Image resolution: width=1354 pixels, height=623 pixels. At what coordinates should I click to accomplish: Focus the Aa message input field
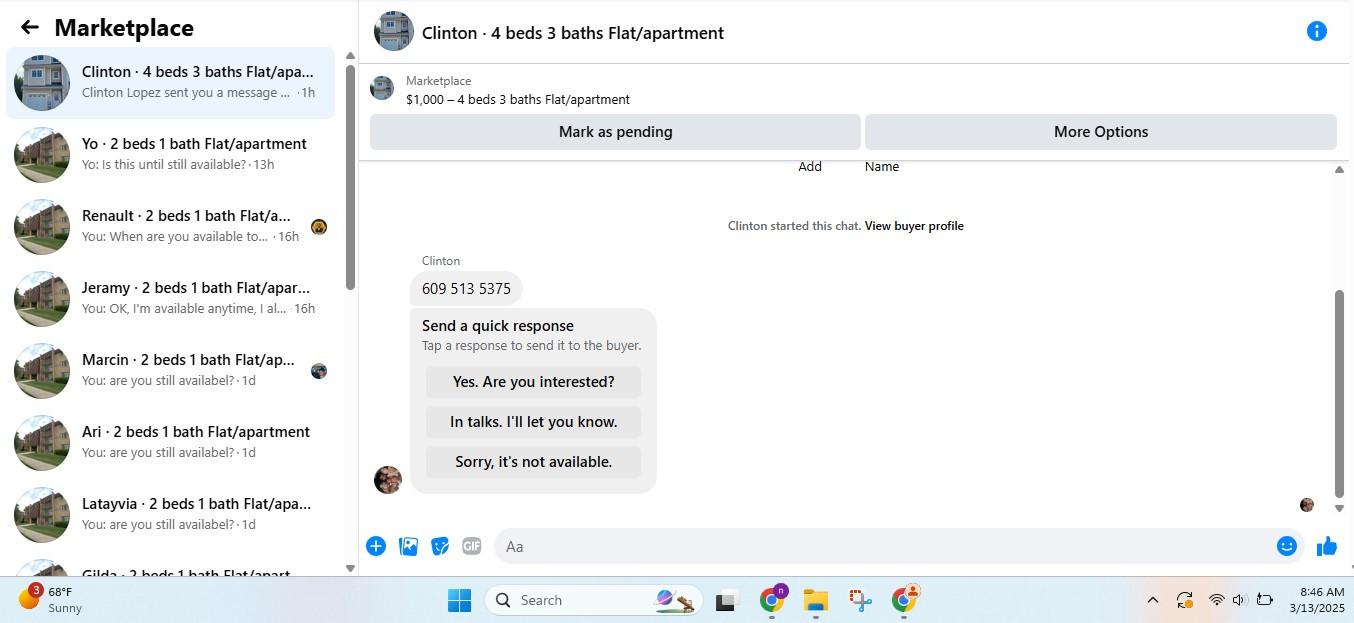point(886,546)
